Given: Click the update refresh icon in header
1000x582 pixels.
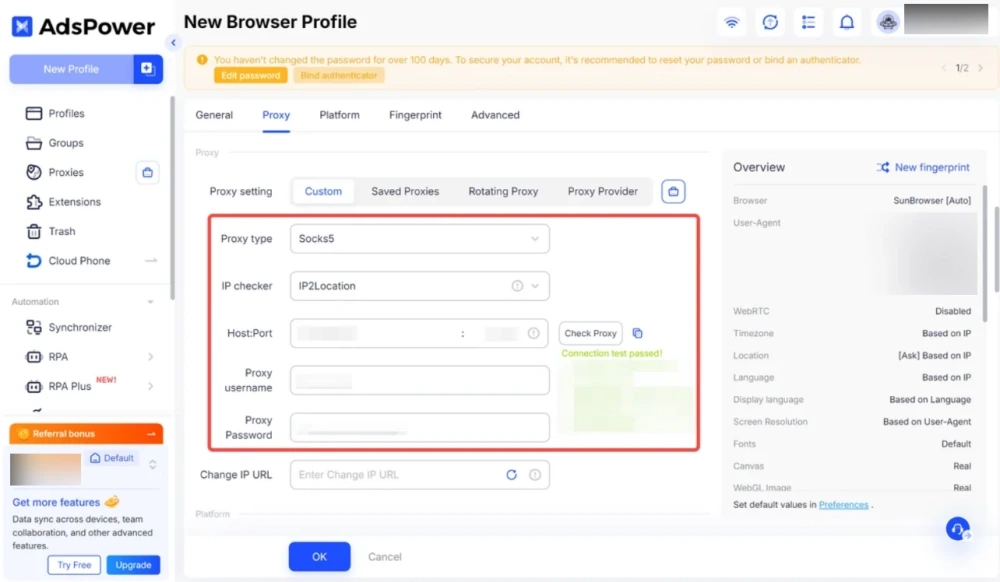Looking at the screenshot, I should (770, 22).
